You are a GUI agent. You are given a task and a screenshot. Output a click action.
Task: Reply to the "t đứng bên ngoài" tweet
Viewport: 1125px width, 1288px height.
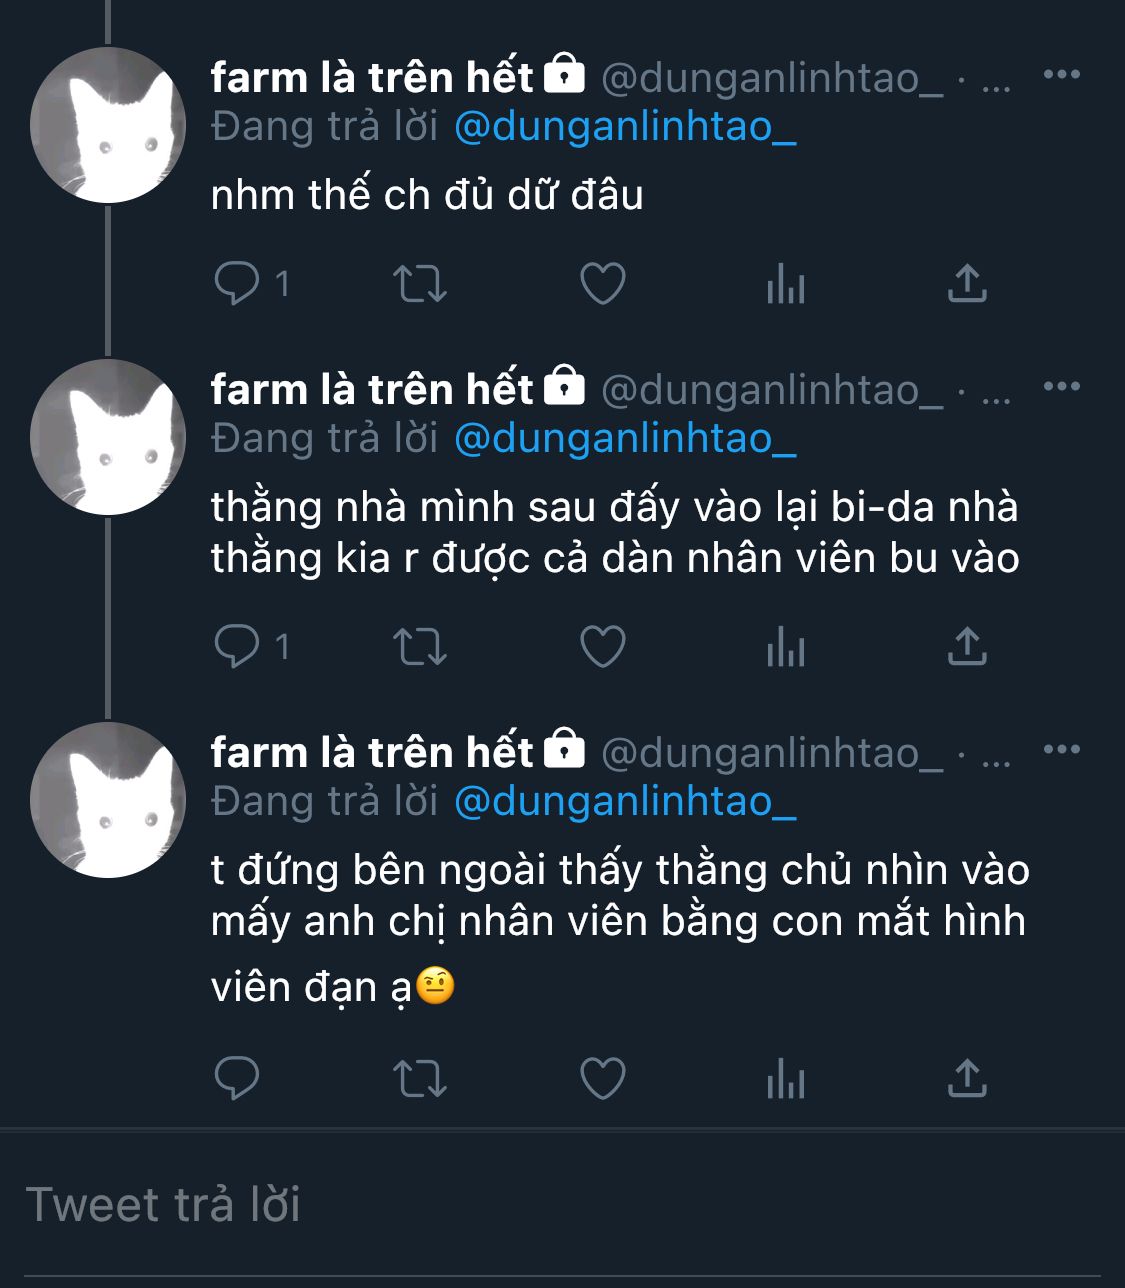(237, 1078)
